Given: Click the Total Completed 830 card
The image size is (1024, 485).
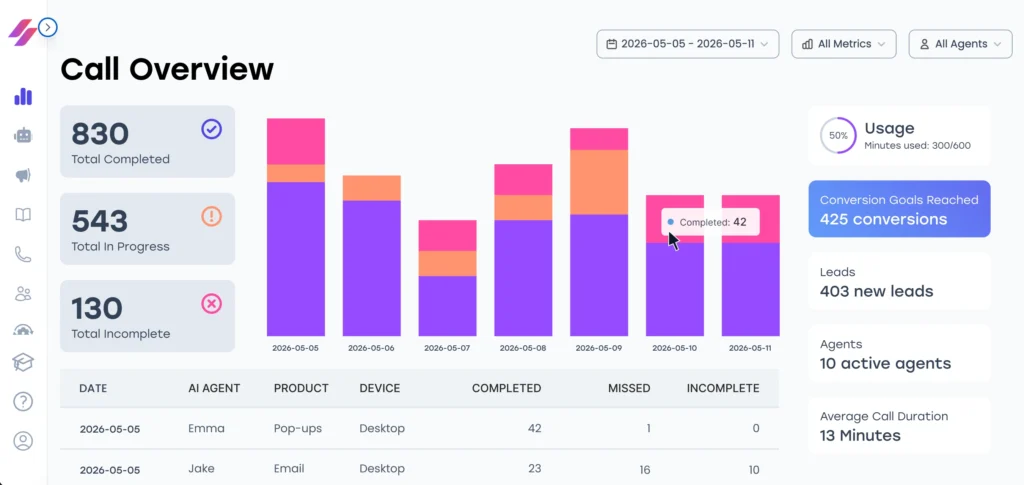Looking at the screenshot, I should coord(148,142).
